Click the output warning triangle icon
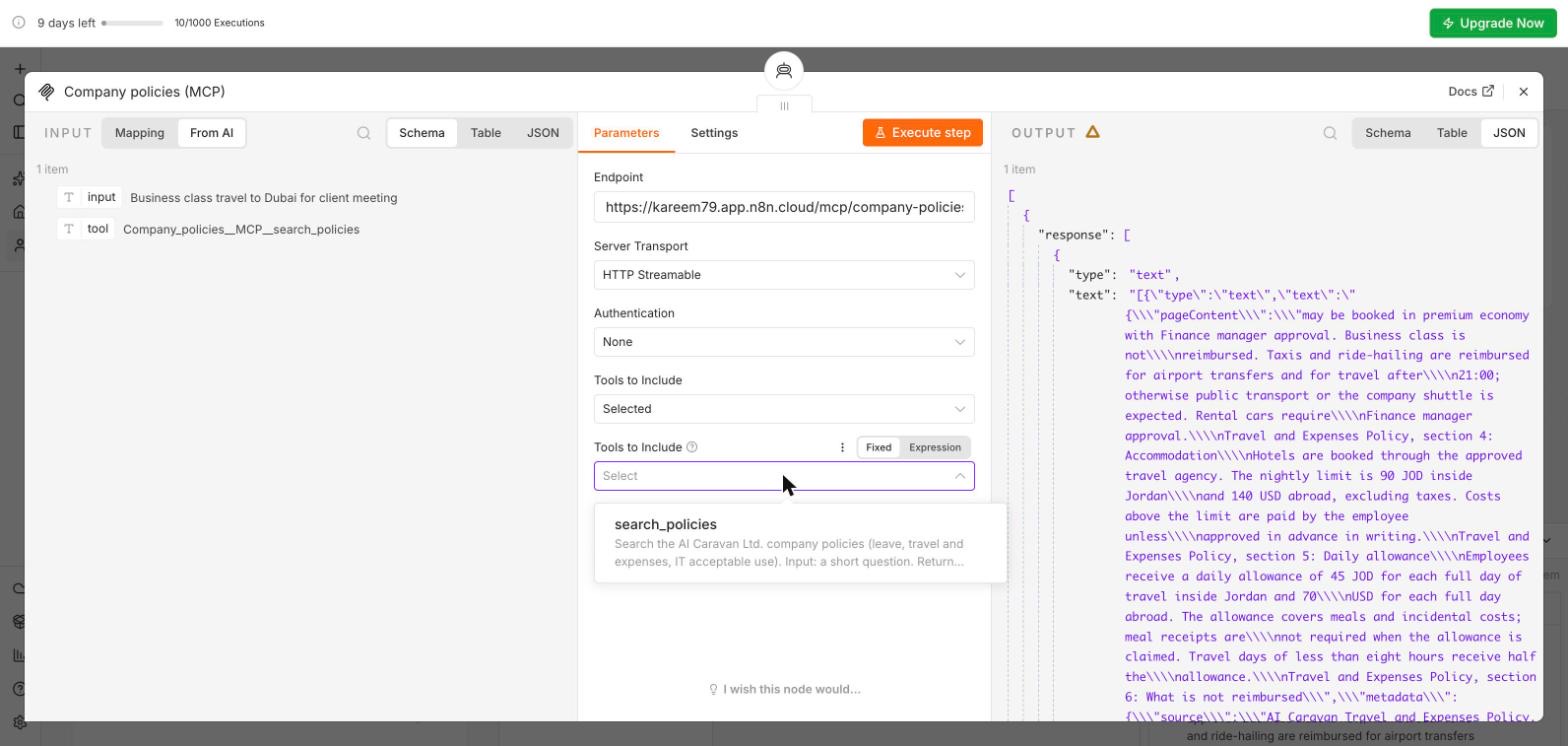 pos(1093,132)
